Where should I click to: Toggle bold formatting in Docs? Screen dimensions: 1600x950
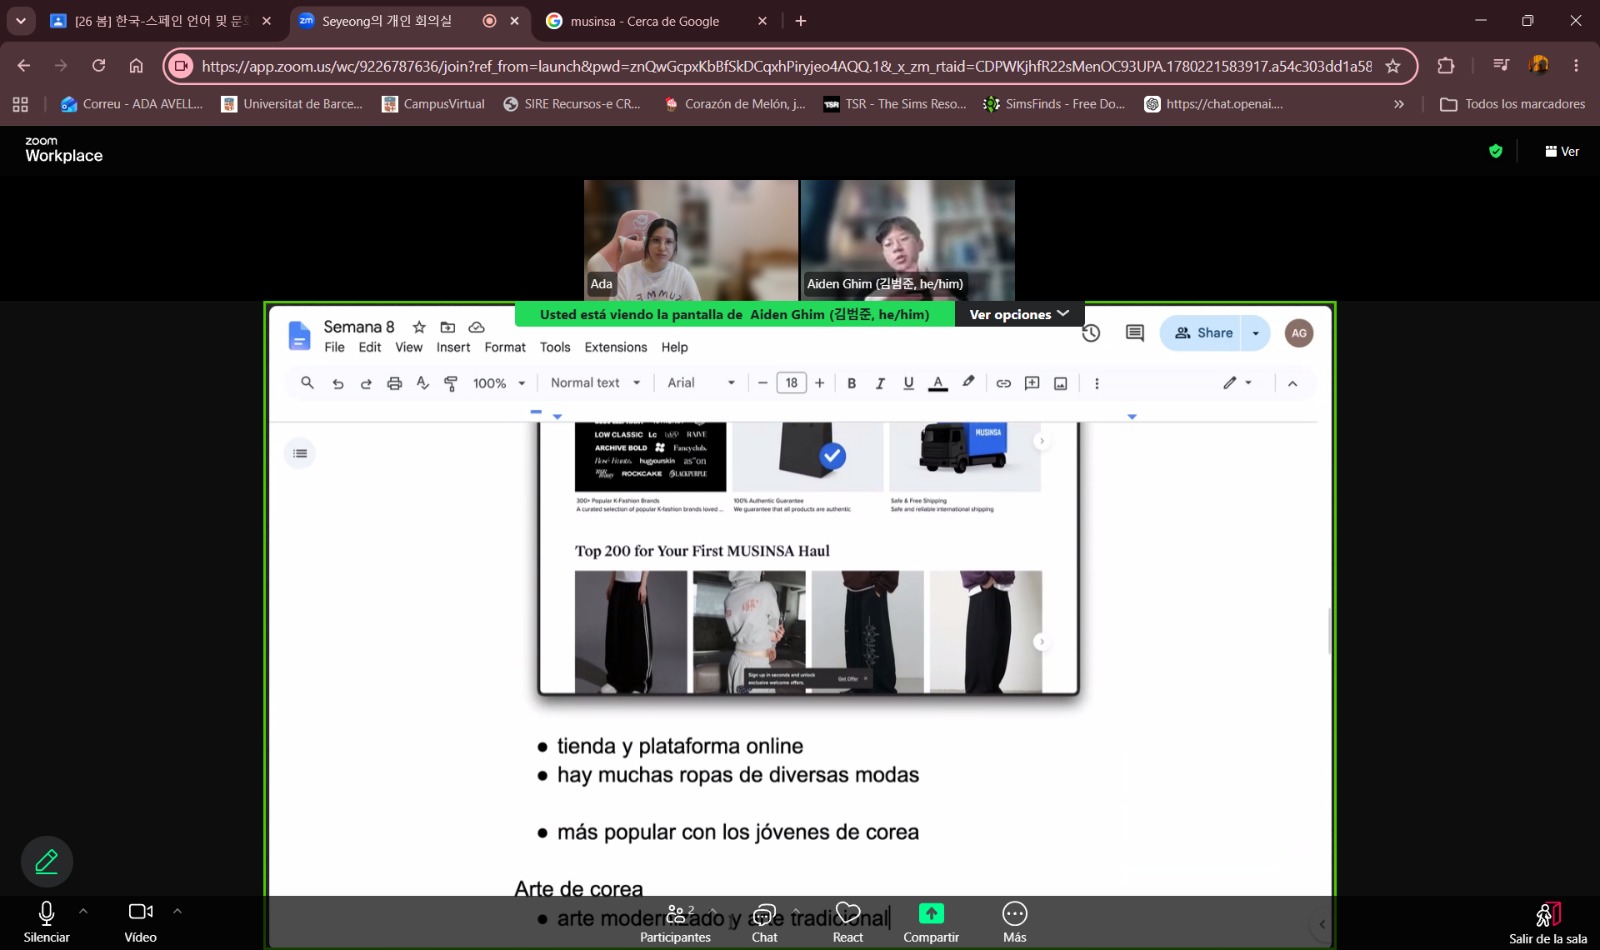852,383
